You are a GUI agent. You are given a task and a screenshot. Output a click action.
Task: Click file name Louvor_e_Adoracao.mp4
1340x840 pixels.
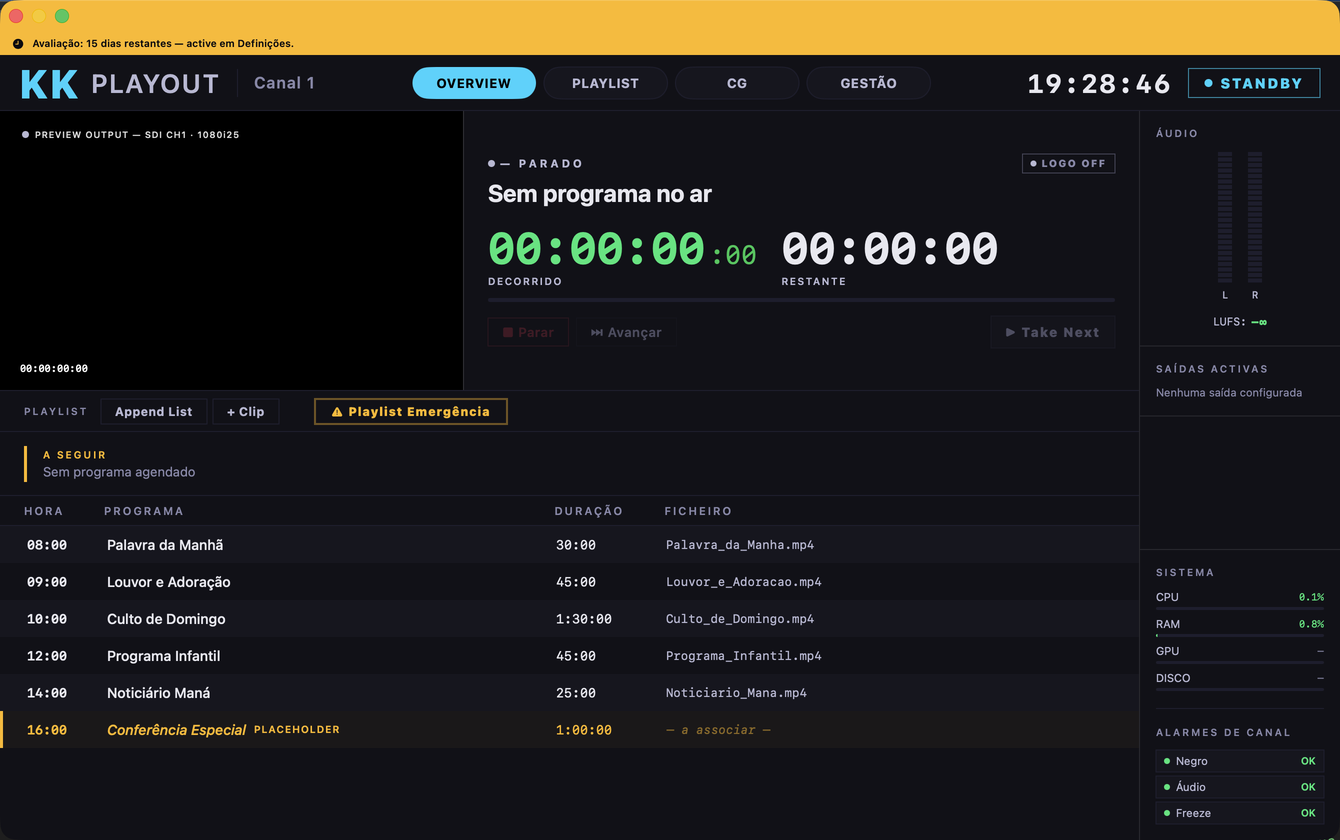coord(744,582)
